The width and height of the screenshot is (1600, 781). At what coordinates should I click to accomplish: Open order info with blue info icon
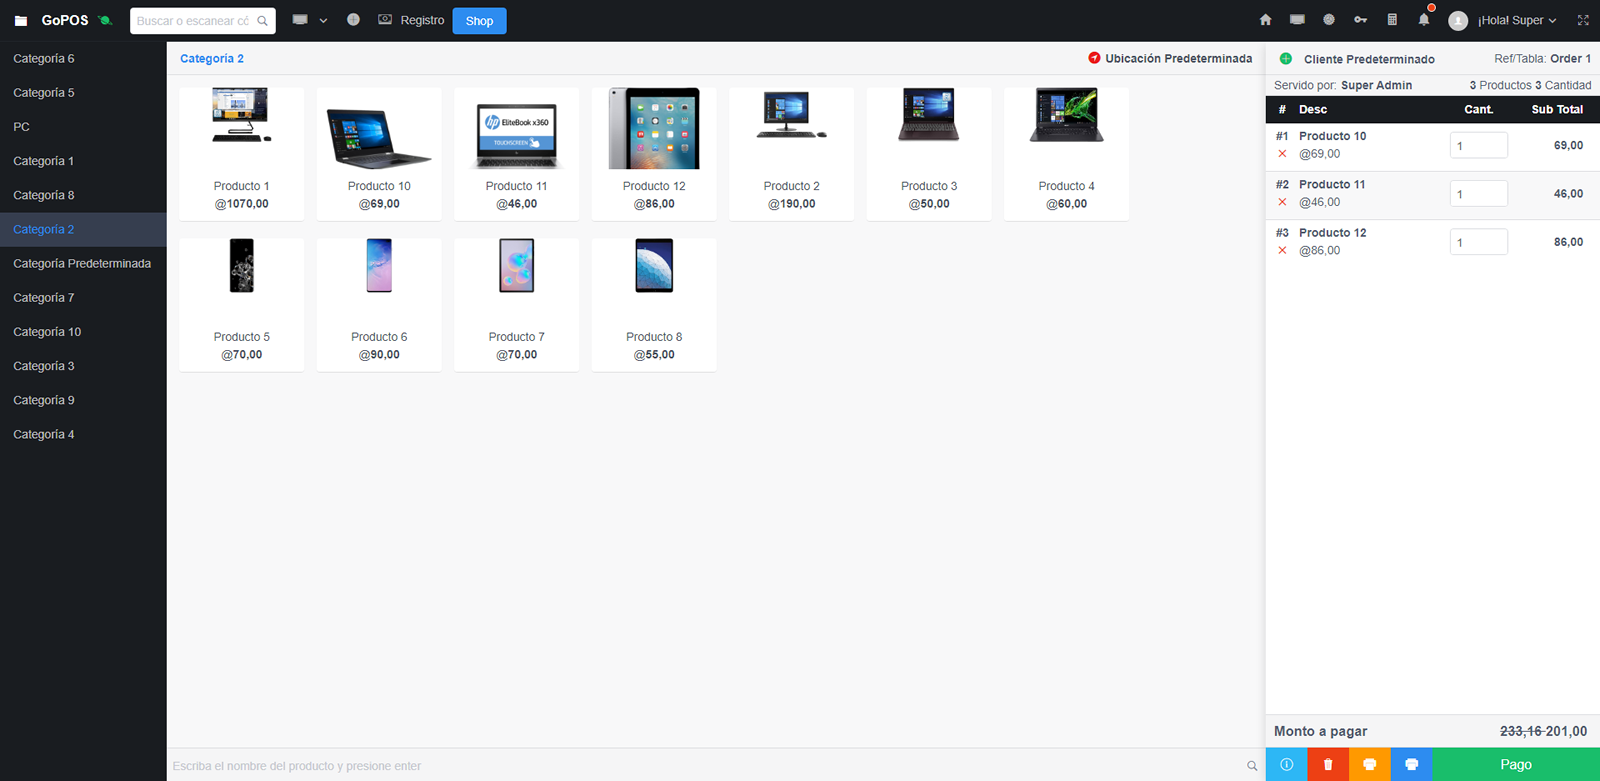[x=1286, y=764]
